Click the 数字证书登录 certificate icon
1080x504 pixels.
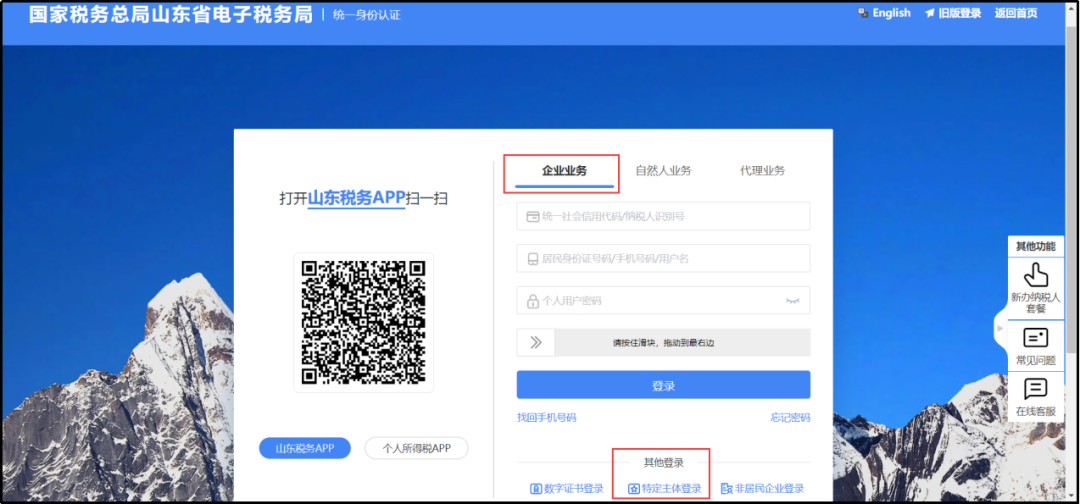[535, 489]
